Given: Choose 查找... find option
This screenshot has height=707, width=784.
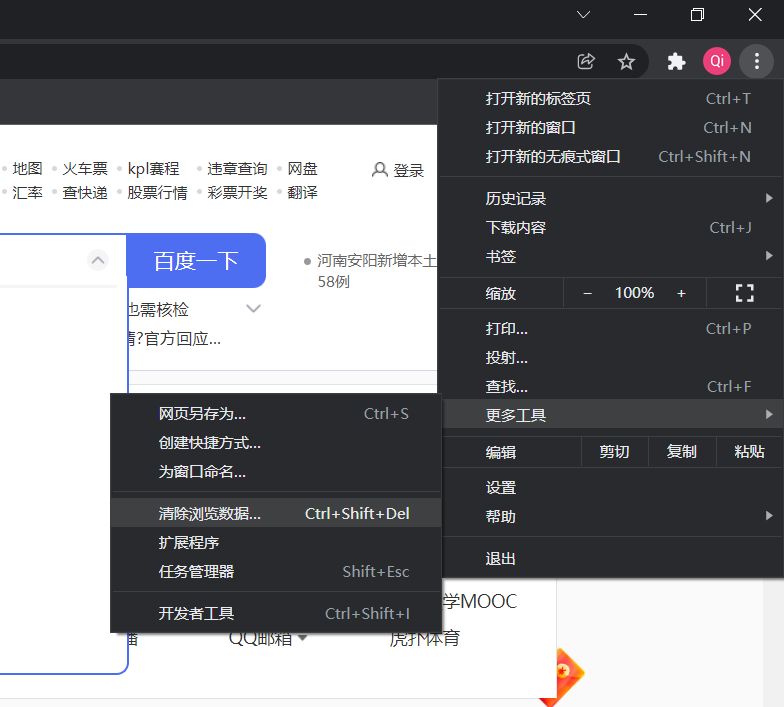Looking at the screenshot, I should click(x=610, y=386).
